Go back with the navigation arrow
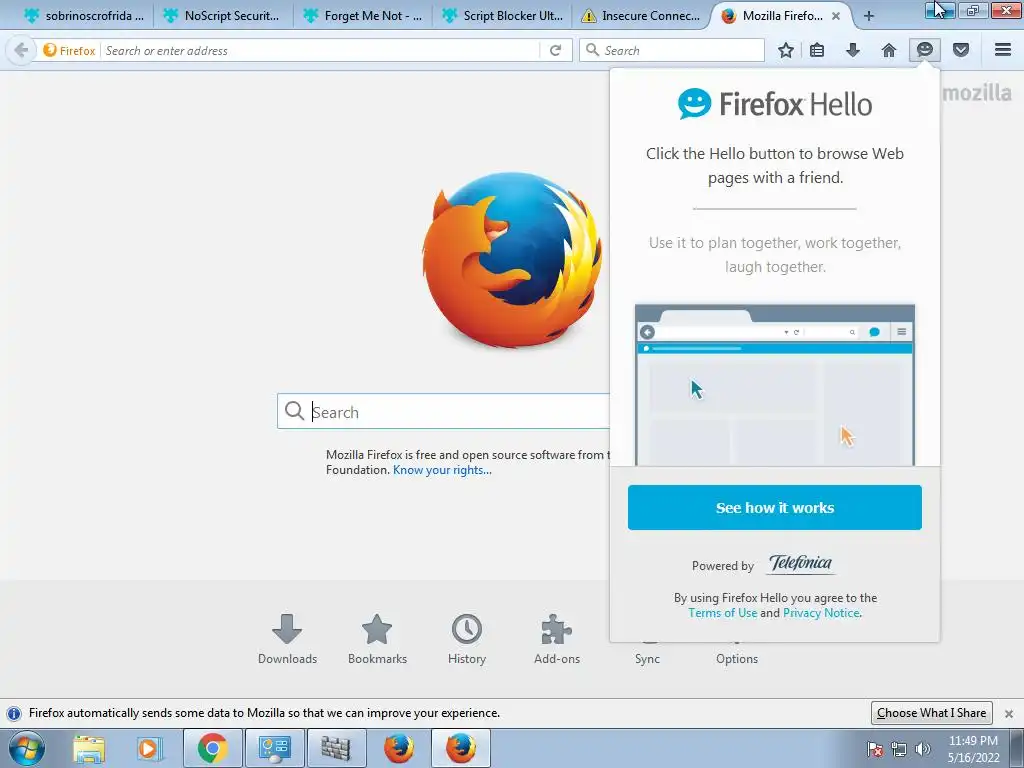 [21, 50]
